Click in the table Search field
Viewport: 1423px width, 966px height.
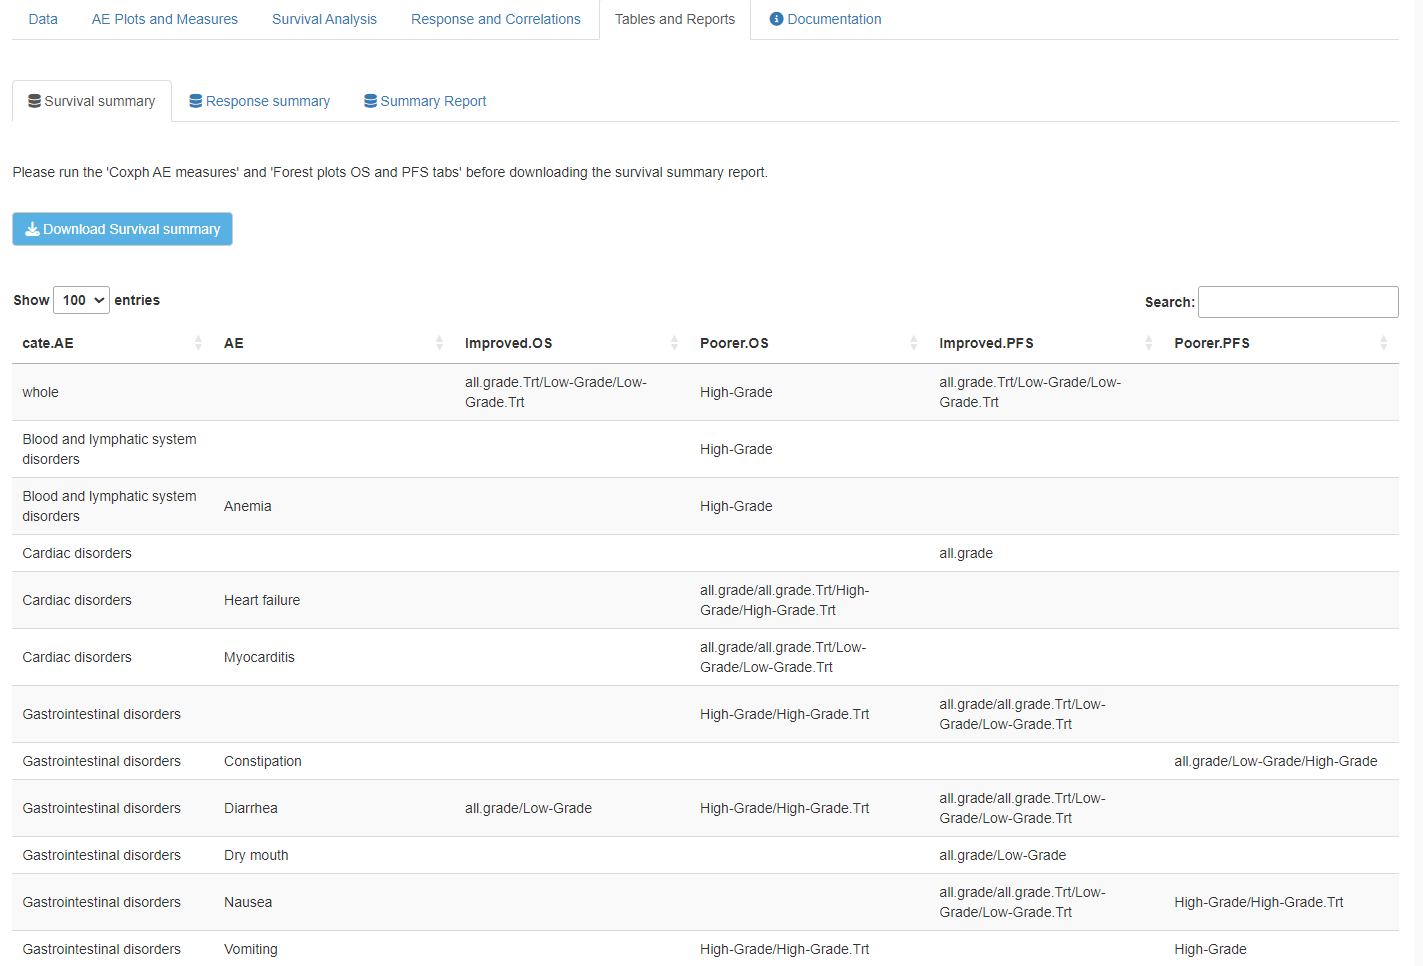tap(1297, 302)
